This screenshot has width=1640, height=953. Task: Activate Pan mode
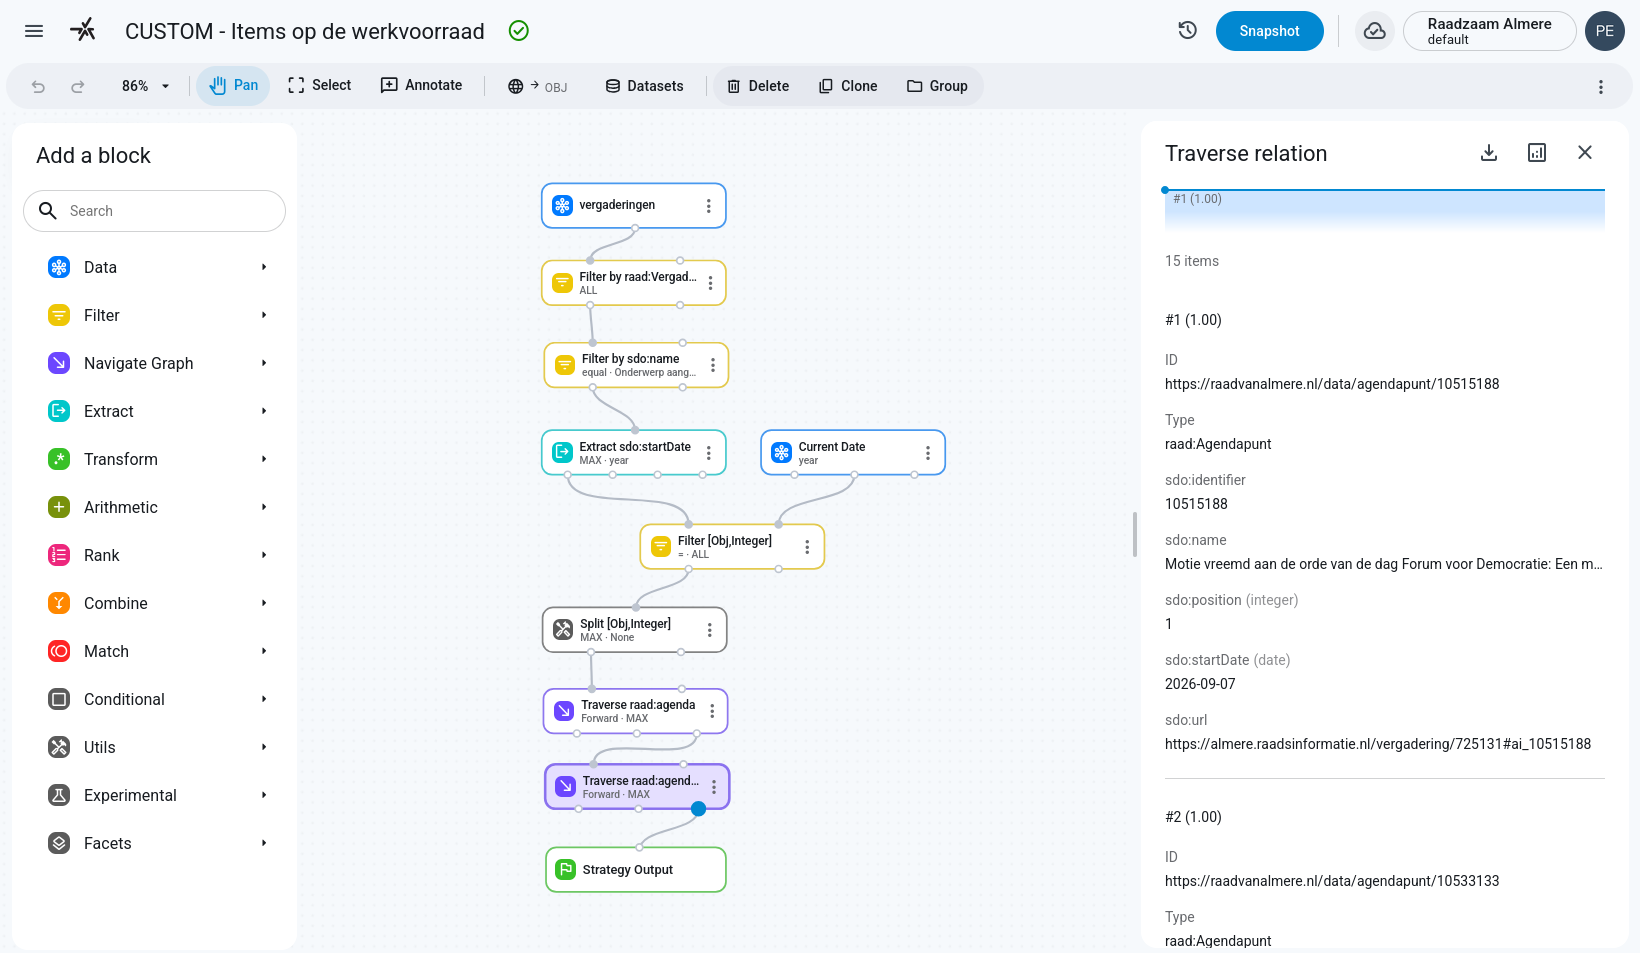pos(233,86)
